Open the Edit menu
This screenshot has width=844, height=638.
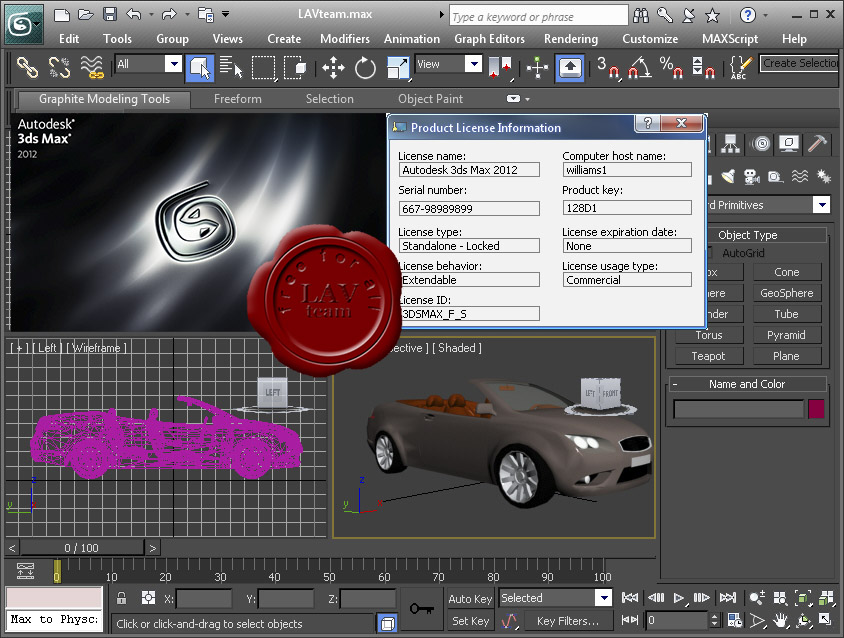pyautogui.click(x=69, y=39)
